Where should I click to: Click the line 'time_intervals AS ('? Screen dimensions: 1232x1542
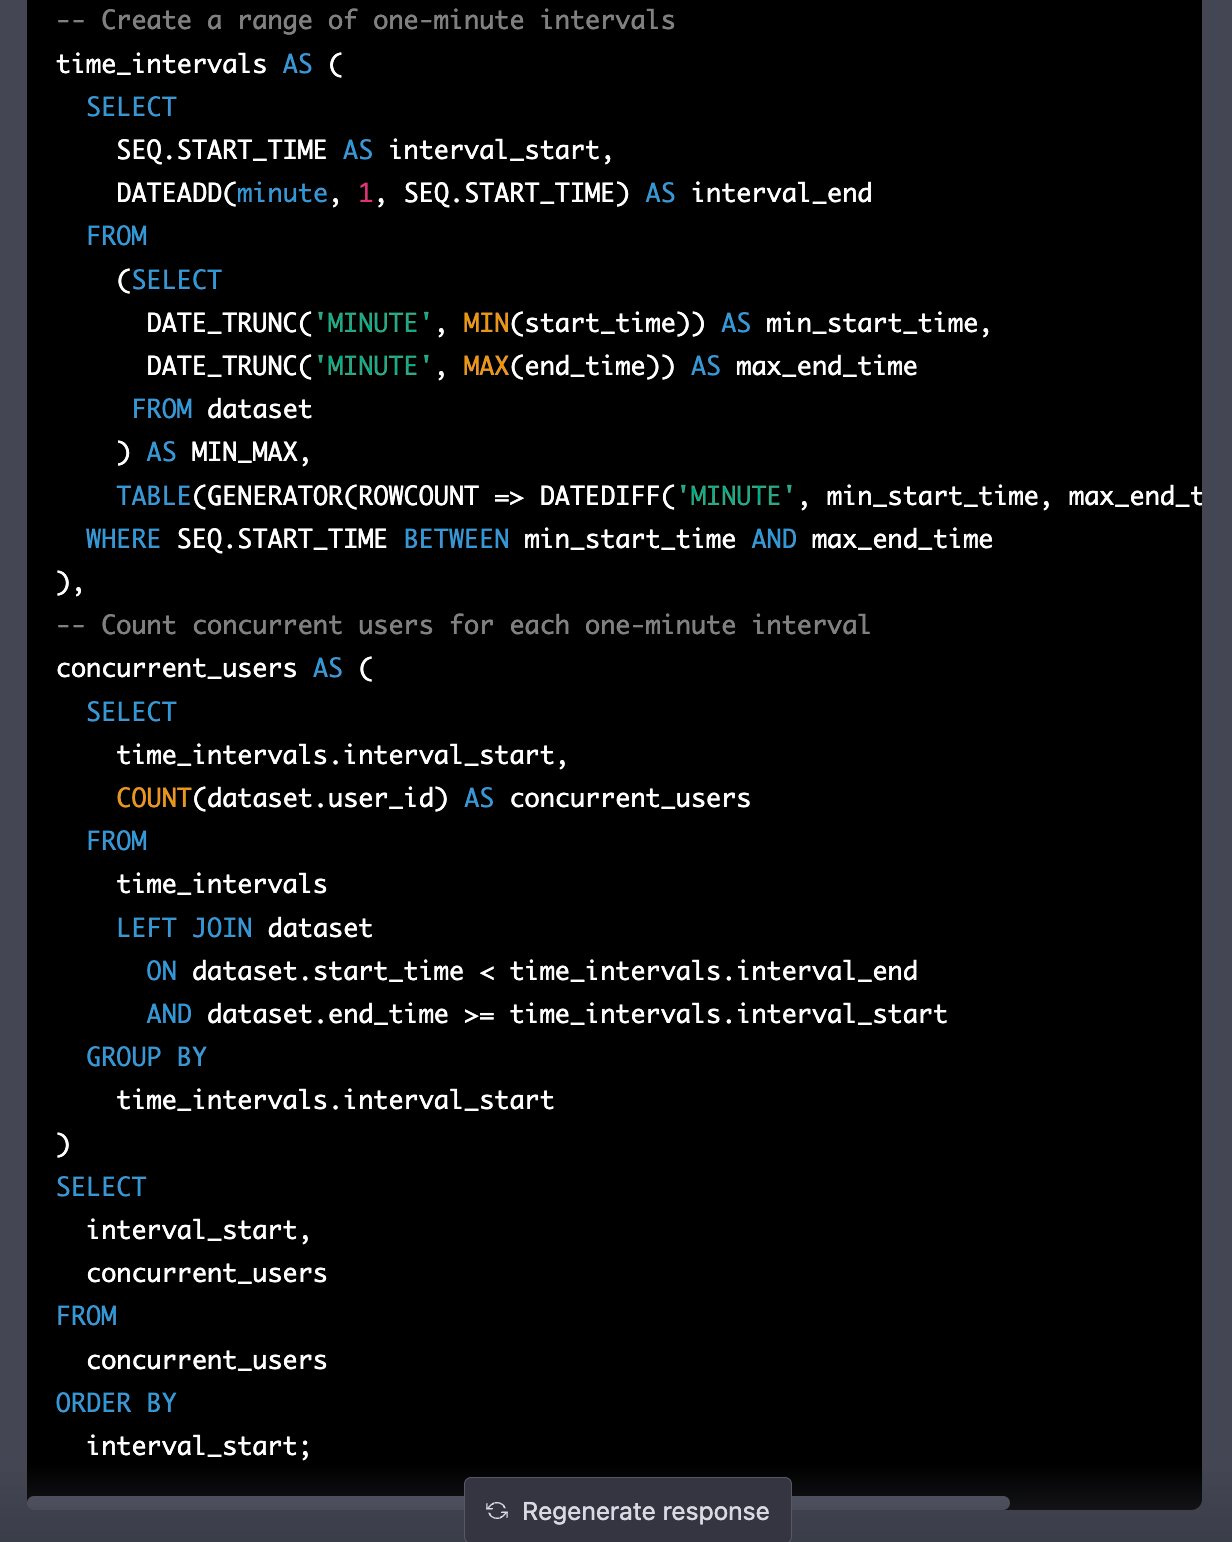(200, 65)
